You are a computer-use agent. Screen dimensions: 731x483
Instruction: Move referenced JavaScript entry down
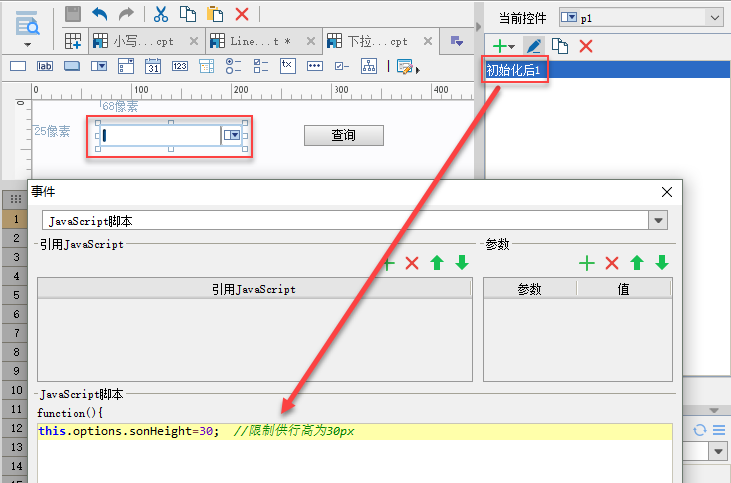pyautogui.click(x=462, y=263)
